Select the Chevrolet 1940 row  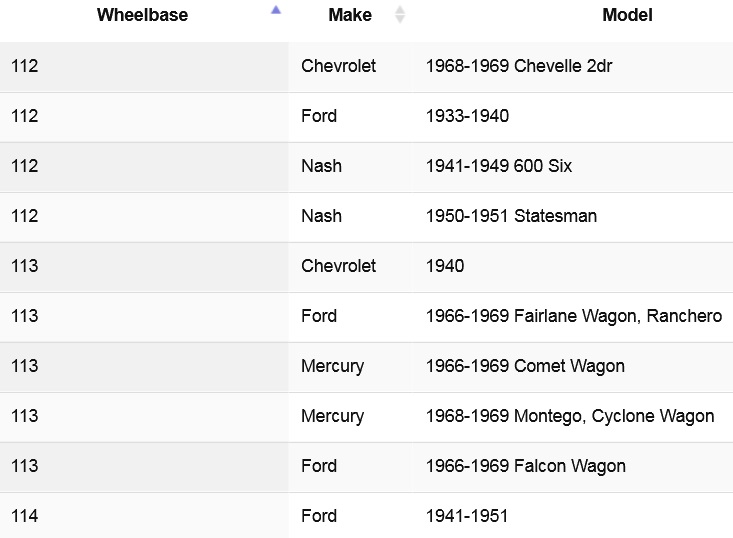(366, 267)
